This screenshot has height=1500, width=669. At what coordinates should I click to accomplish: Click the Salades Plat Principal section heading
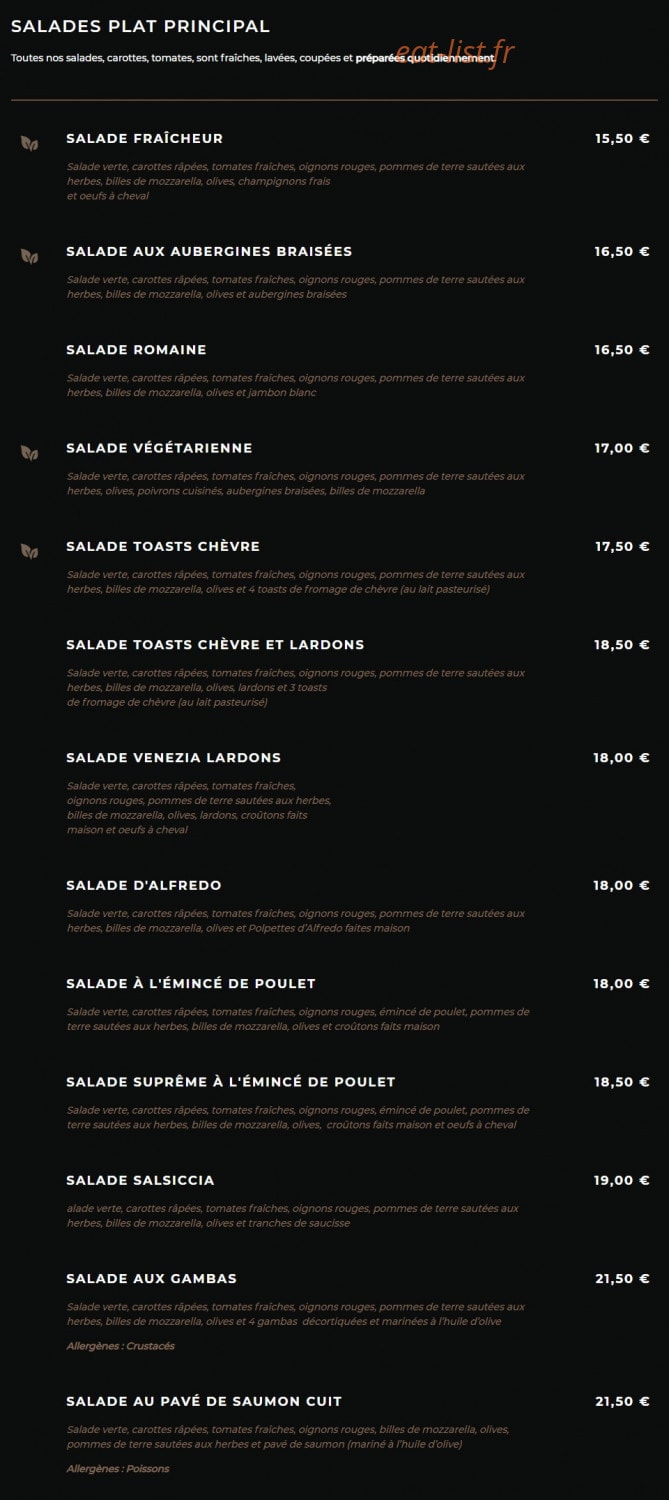coord(140,27)
